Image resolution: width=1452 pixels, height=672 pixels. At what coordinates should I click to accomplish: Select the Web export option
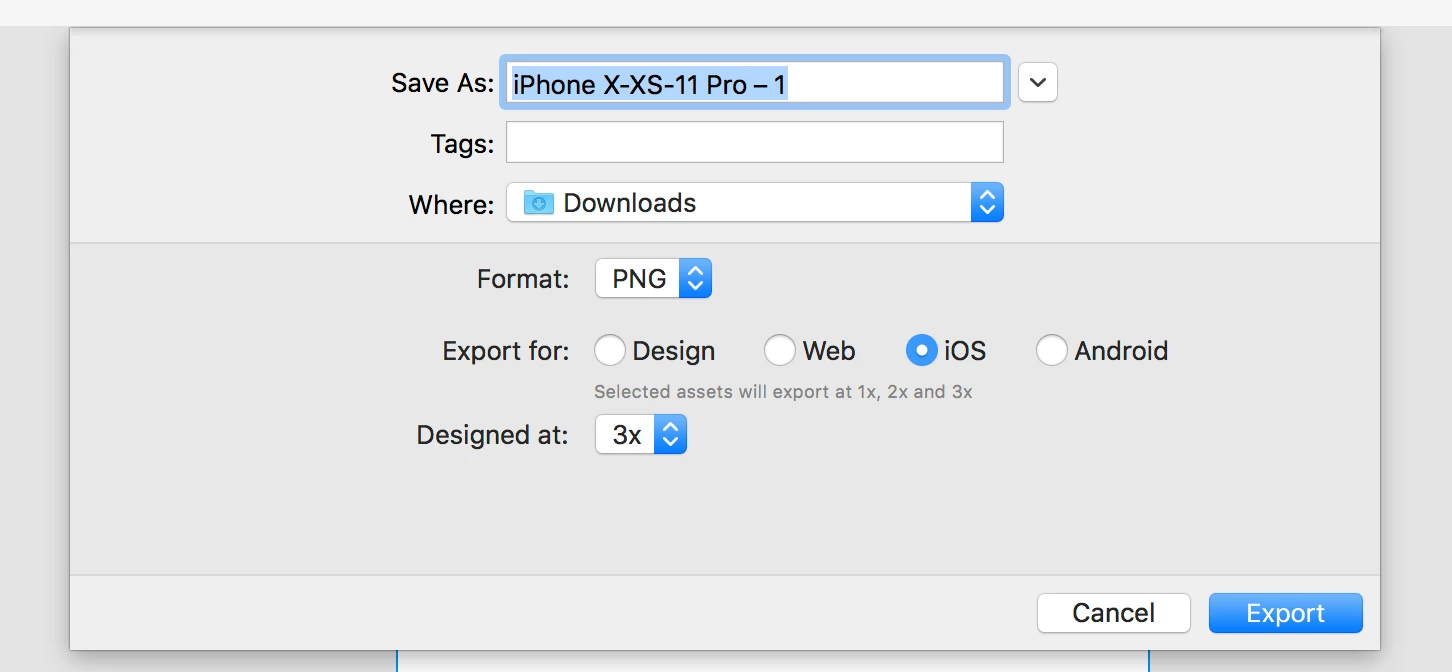point(779,351)
